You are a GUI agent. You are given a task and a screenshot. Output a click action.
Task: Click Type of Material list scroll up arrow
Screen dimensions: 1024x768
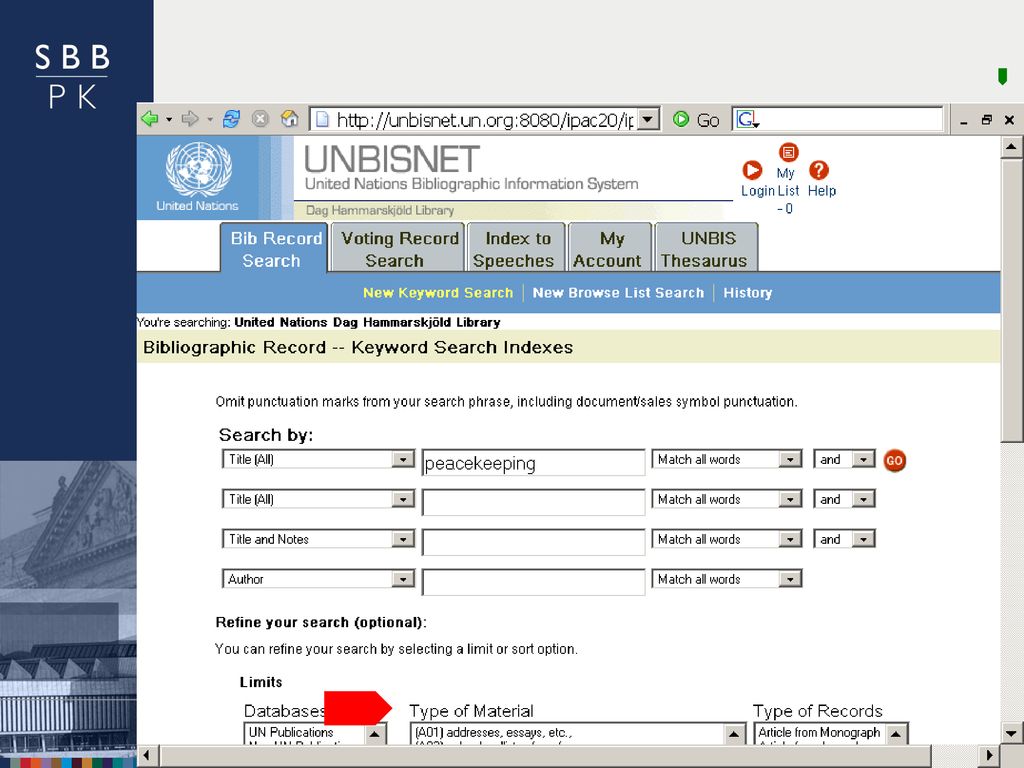(x=734, y=734)
